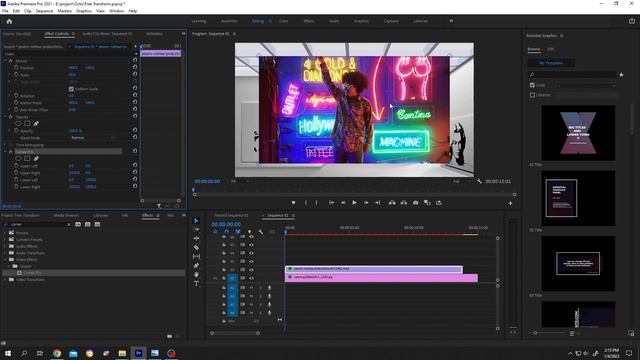Open the Program Monitor settings wrench
Viewport: 640px width, 360px height.
[x=479, y=181]
